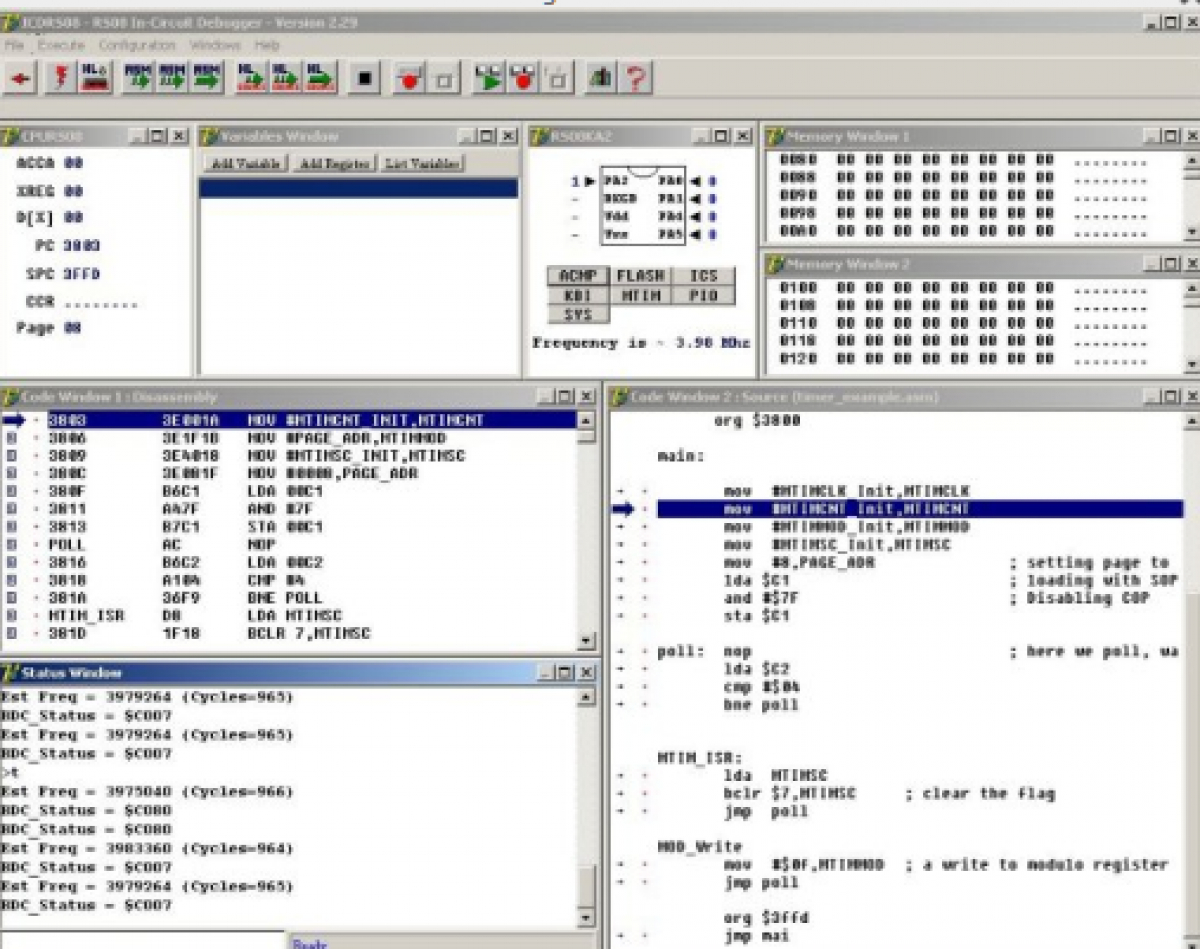Click the command input field below Status Window
1200x949 pixels.
tap(142, 940)
